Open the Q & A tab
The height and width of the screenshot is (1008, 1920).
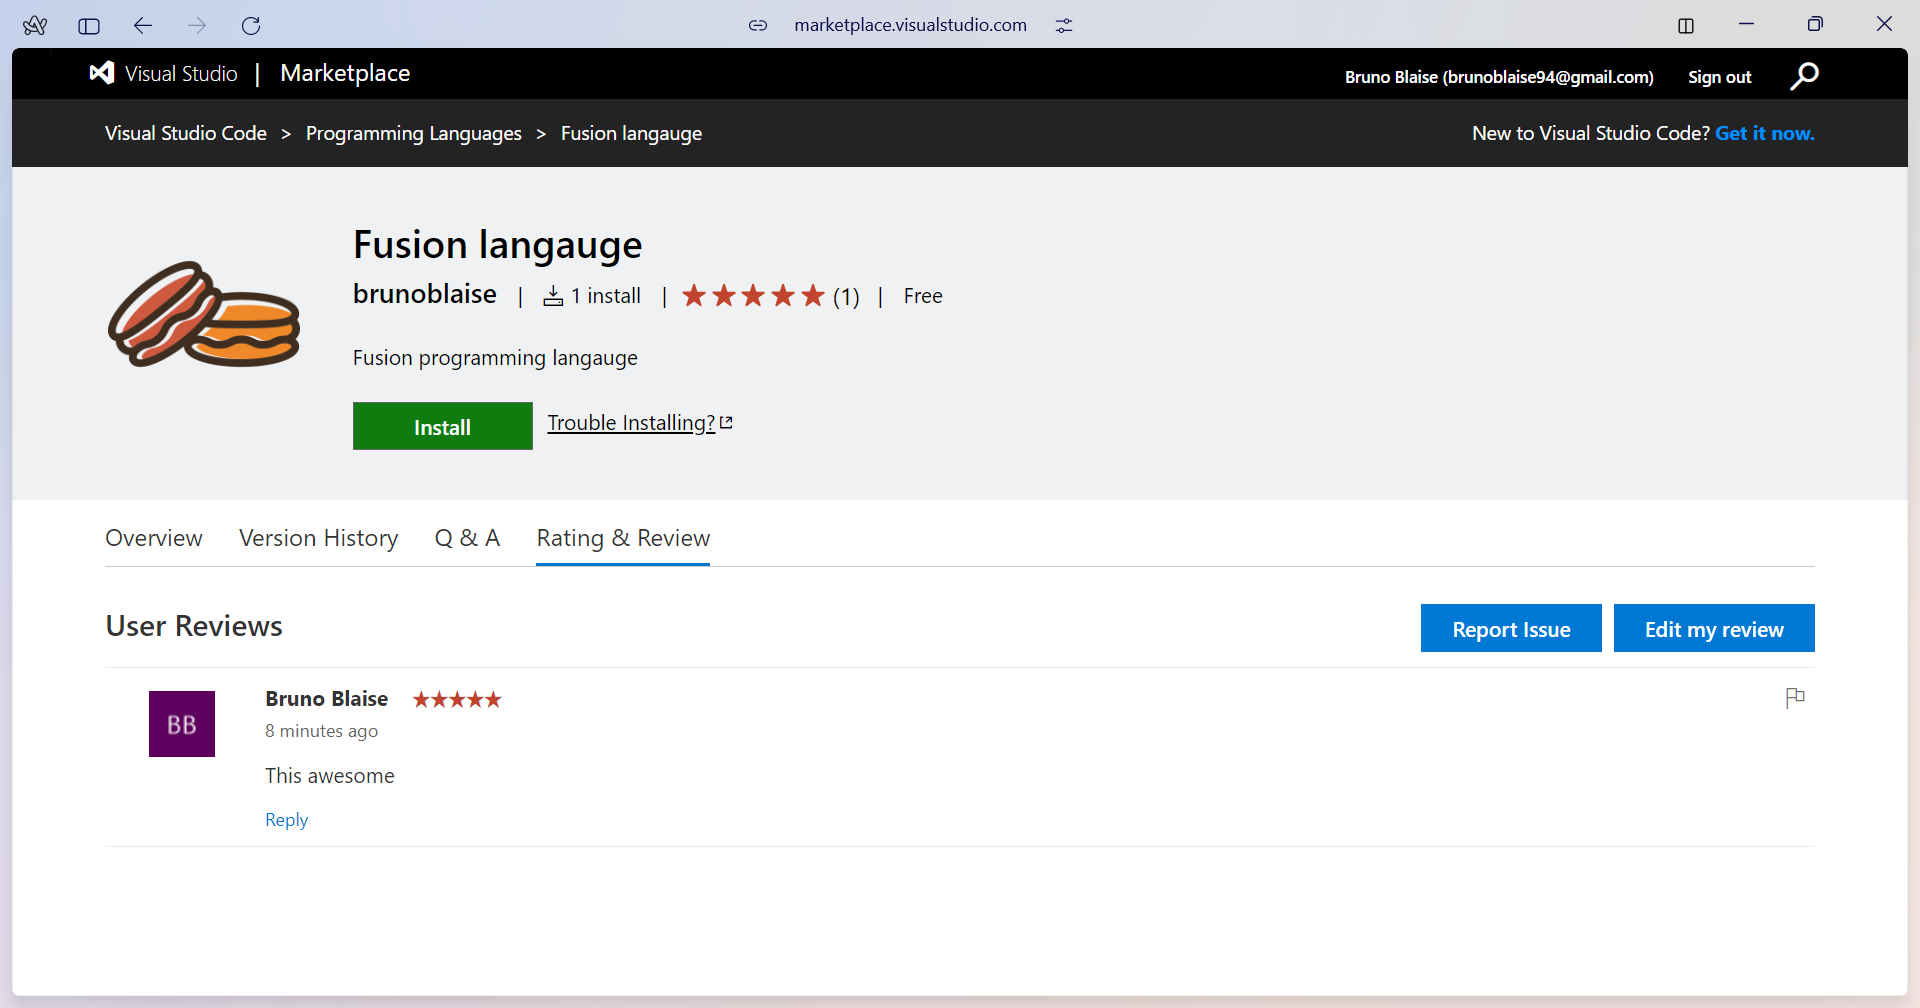[467, 538]
